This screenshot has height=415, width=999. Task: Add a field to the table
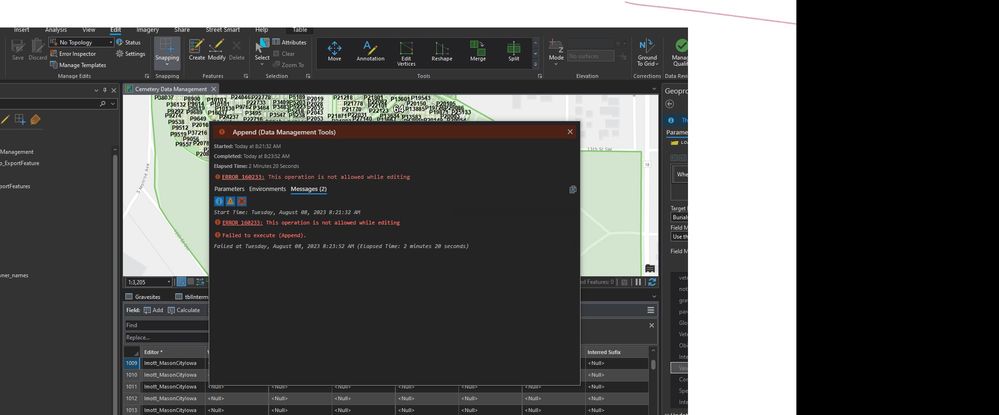[x=153, y=310]
